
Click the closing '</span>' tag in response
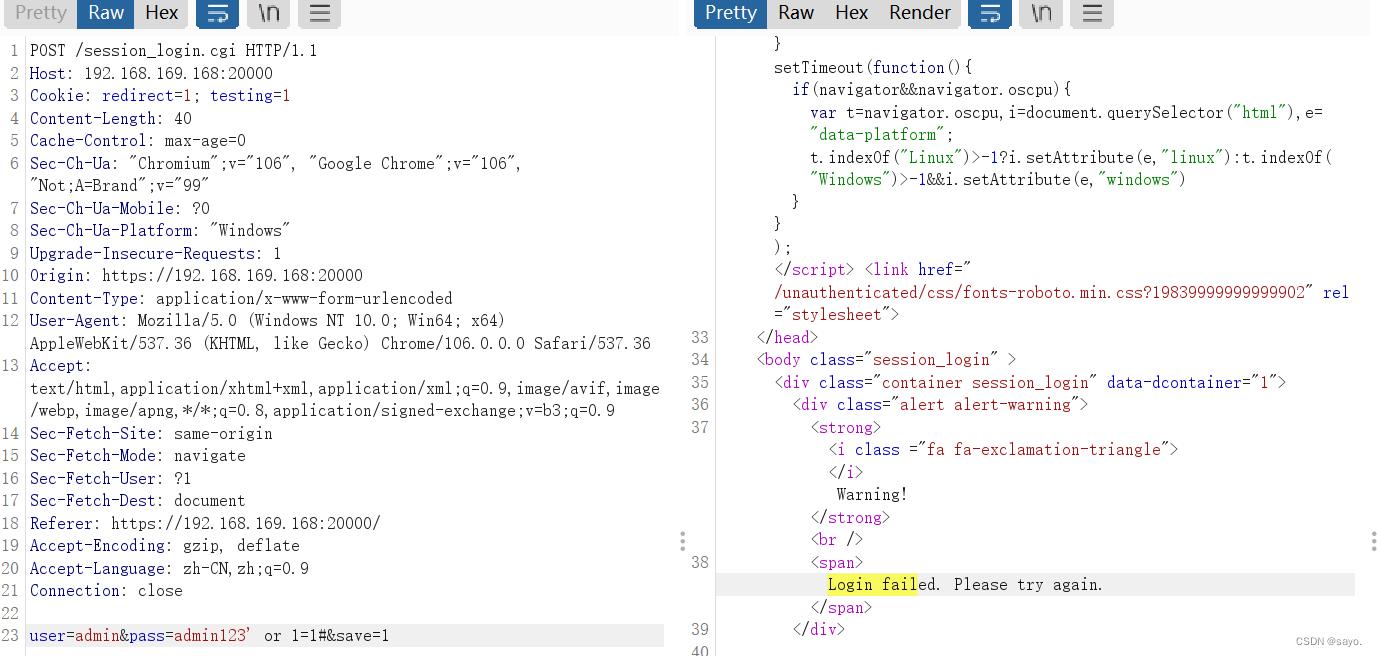tap(842, 608)
